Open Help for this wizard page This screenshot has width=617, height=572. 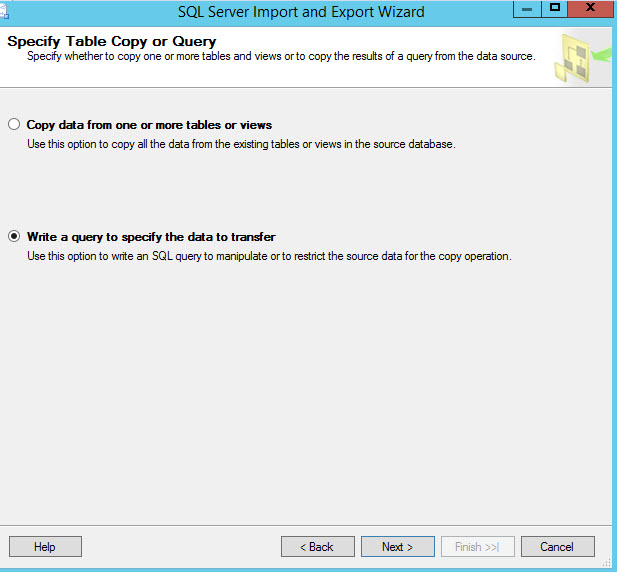point(45,547)
